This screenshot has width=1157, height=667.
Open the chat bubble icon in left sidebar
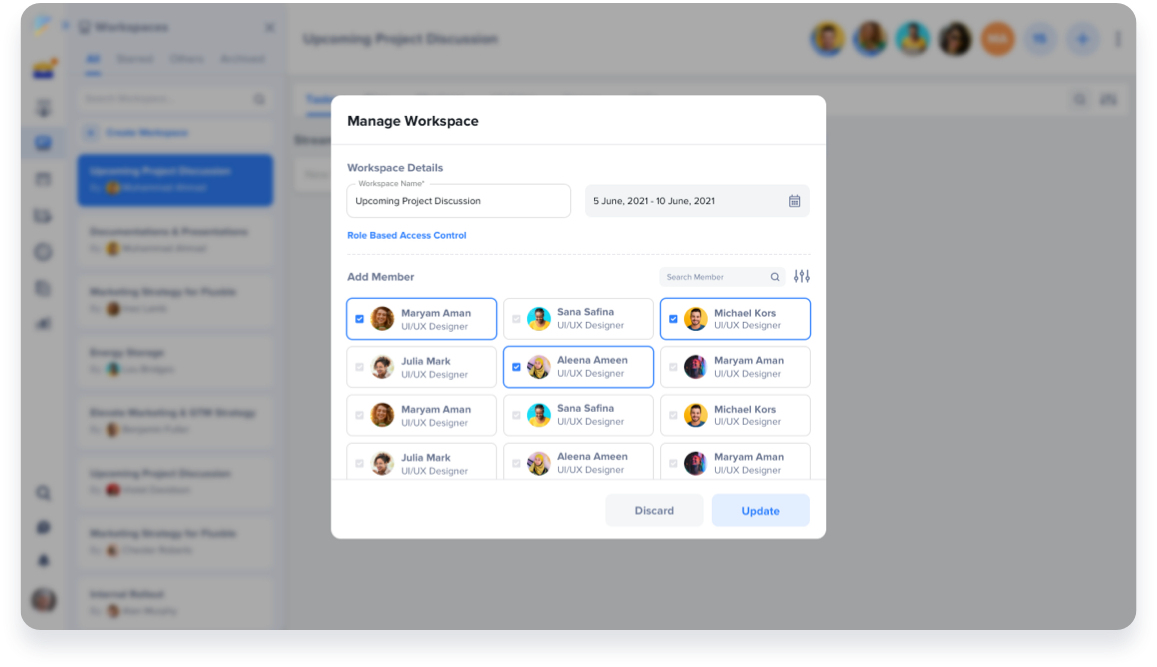(44, 528)
